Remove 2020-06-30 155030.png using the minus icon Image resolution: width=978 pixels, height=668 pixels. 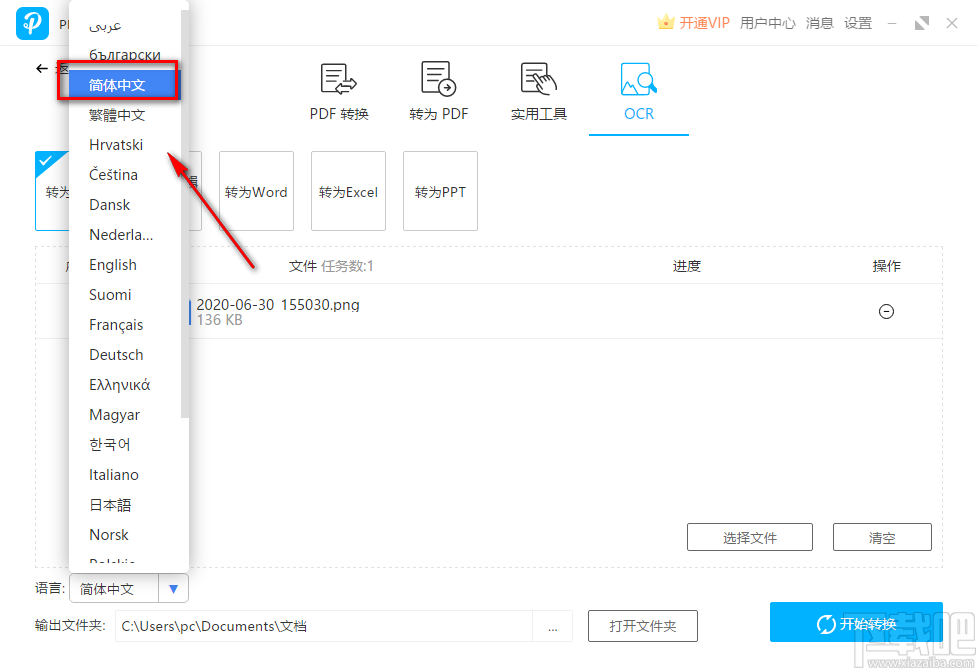[x=886, y=311]
